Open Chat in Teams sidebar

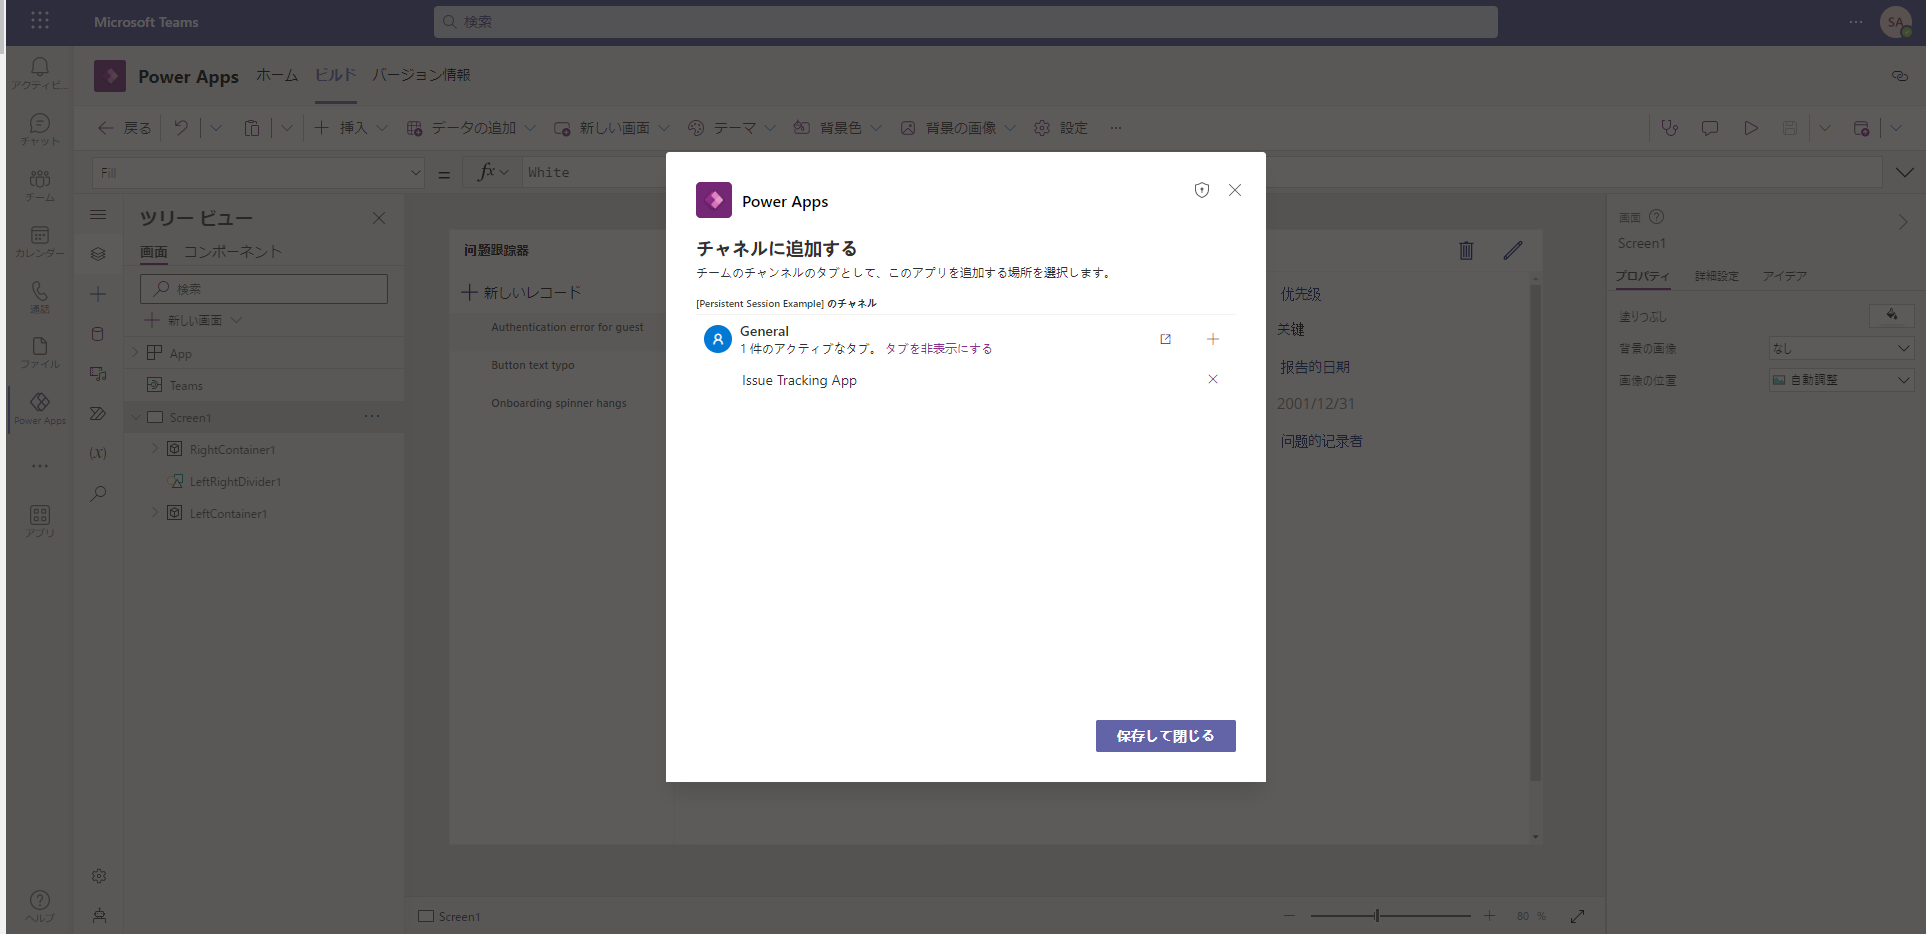point(40,128)
